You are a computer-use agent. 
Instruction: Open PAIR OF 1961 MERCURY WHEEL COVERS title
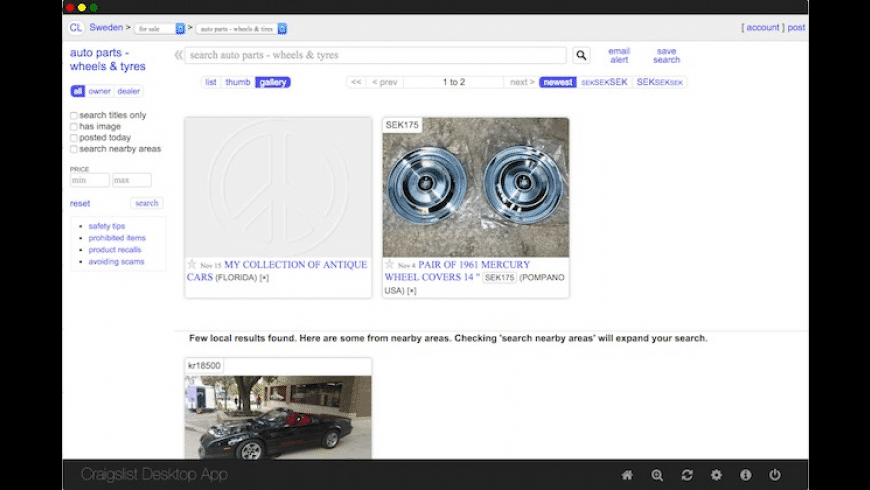(458, 271)
